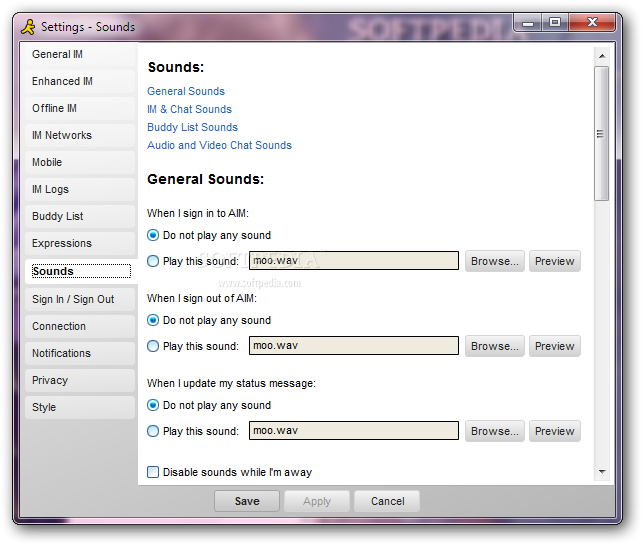Select 'Do not play any sound' for sign in
This screenshot has width=643, height=545.
153,235
